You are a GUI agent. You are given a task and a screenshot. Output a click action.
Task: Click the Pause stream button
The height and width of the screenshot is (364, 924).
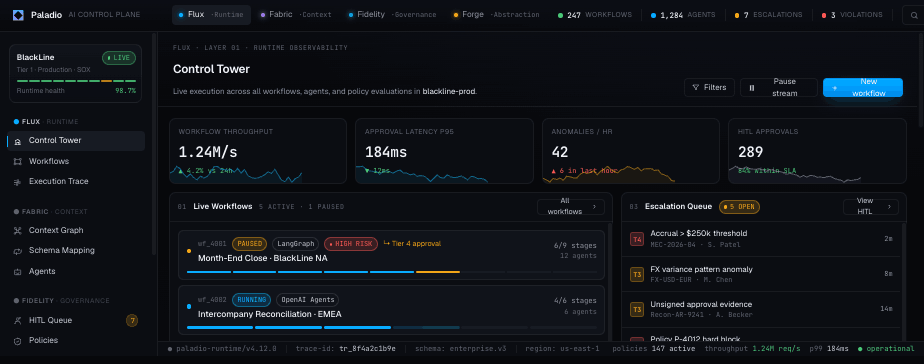pos(778,87)
